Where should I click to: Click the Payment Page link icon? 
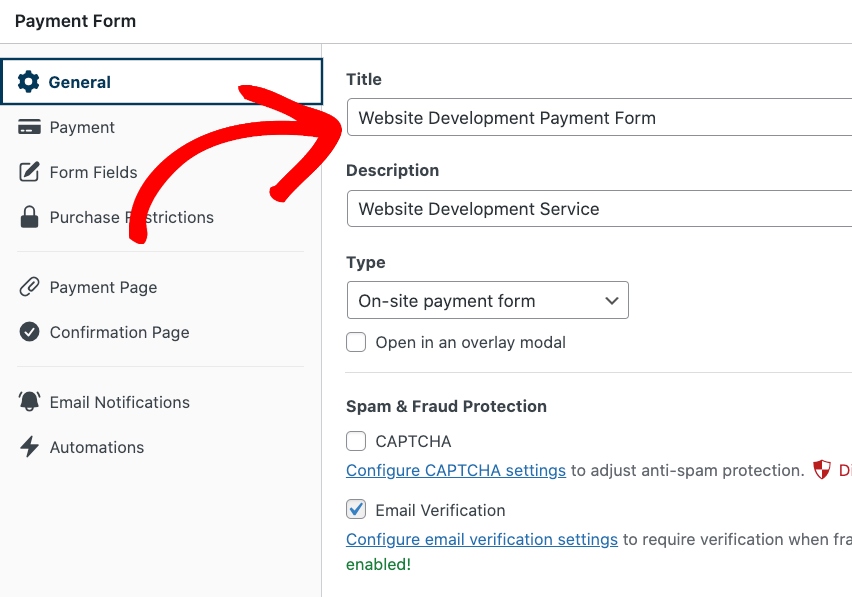30,287
